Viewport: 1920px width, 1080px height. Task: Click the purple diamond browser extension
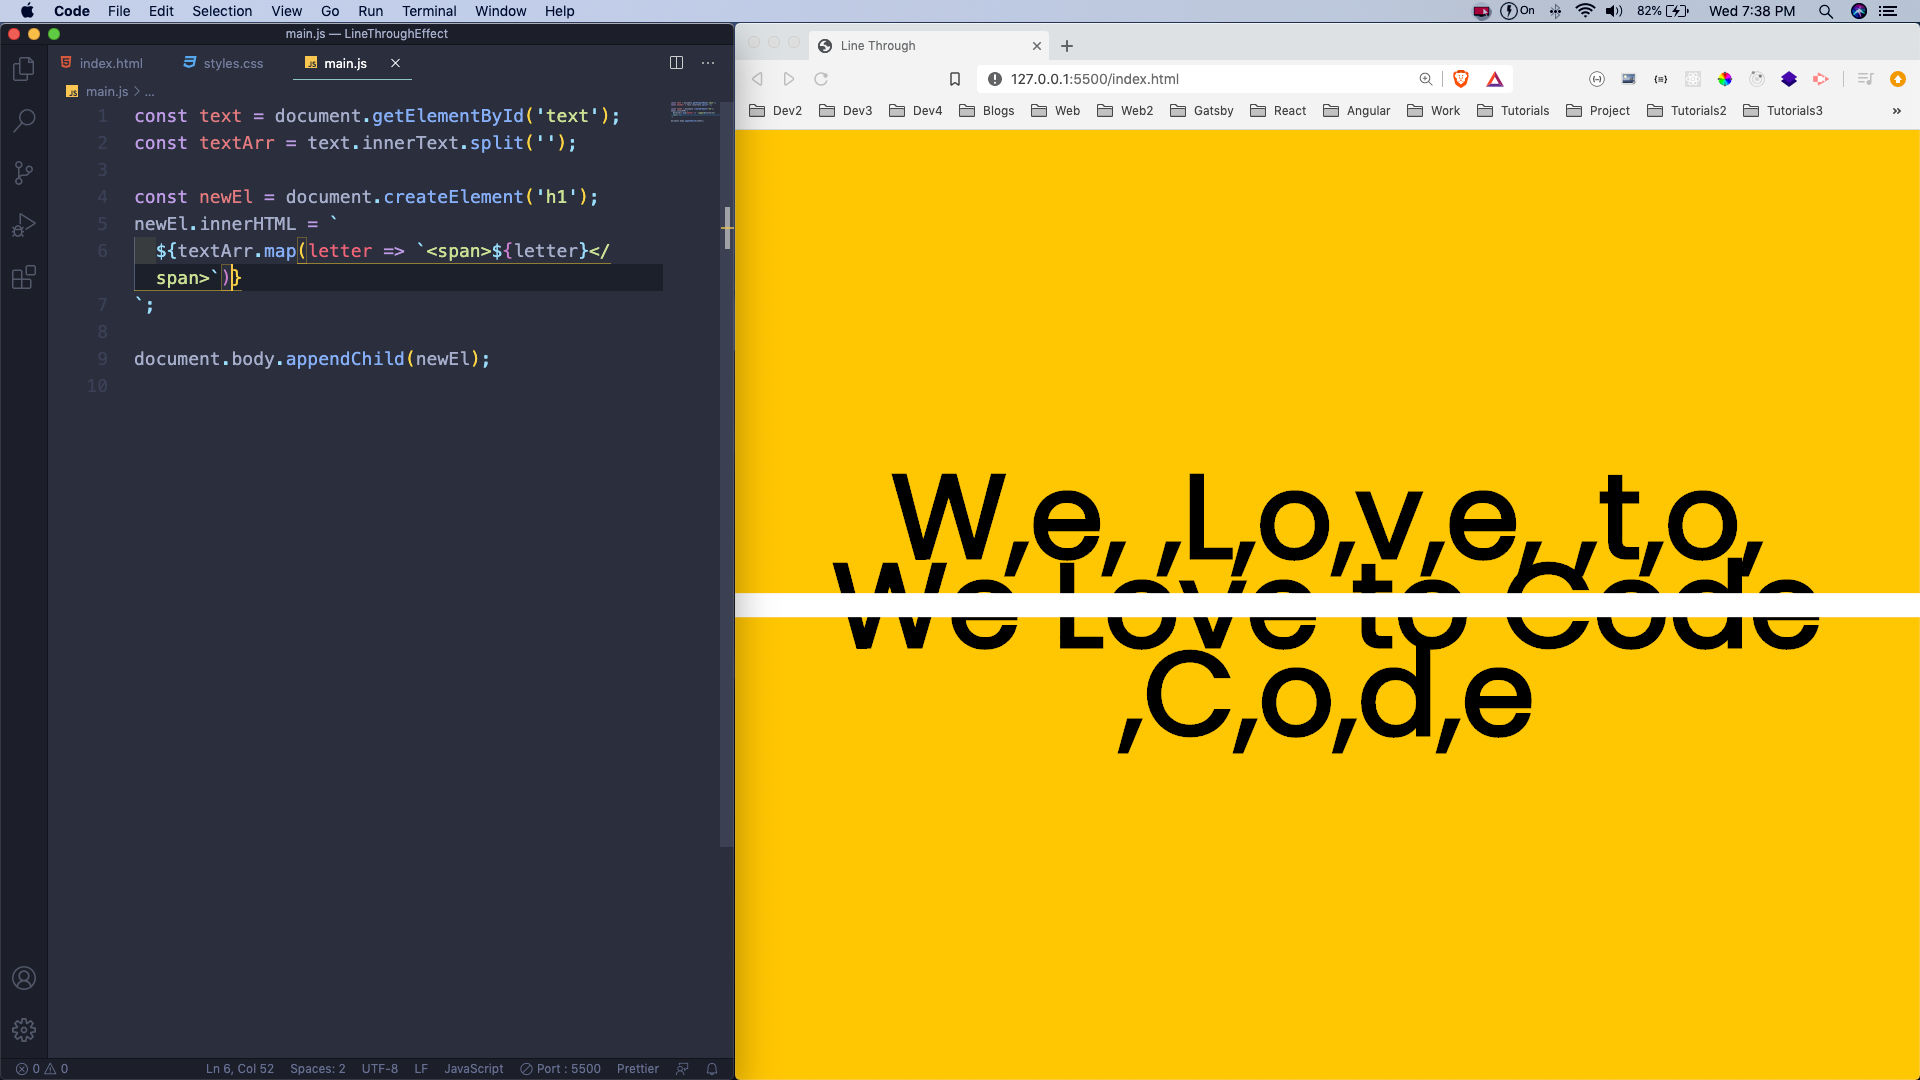[x=1789, y=79]
